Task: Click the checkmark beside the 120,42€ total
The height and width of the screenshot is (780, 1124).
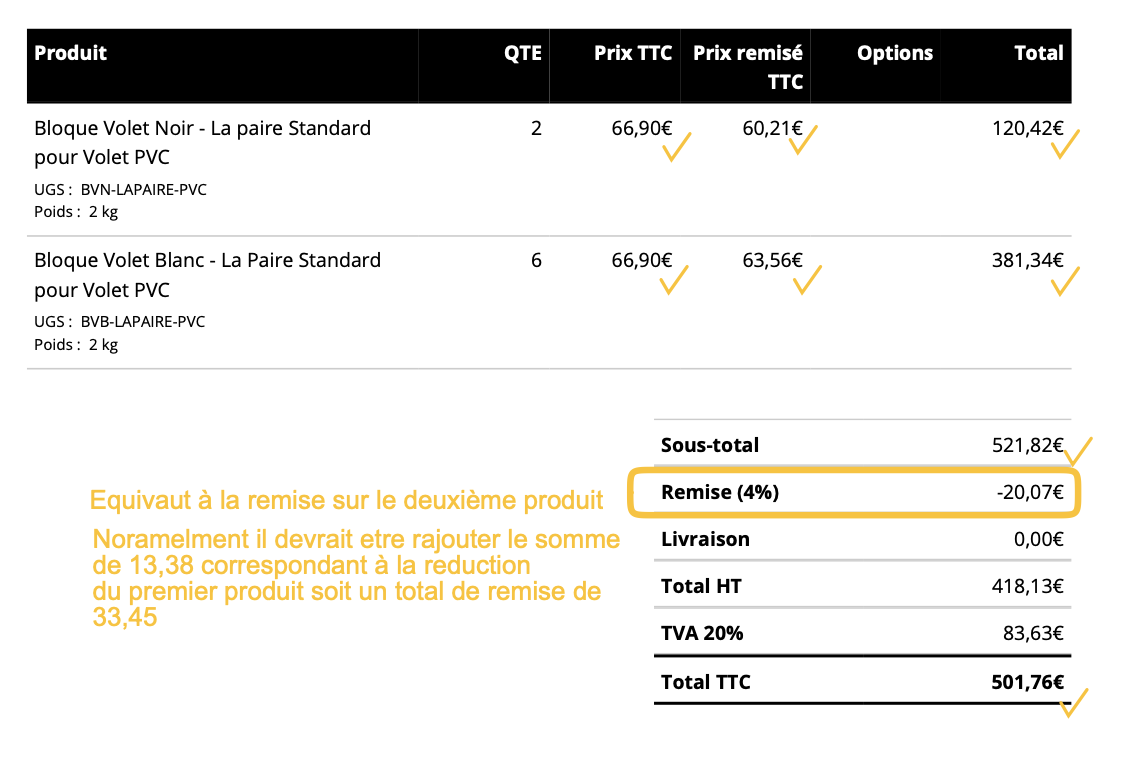Action: (1065, 145)
